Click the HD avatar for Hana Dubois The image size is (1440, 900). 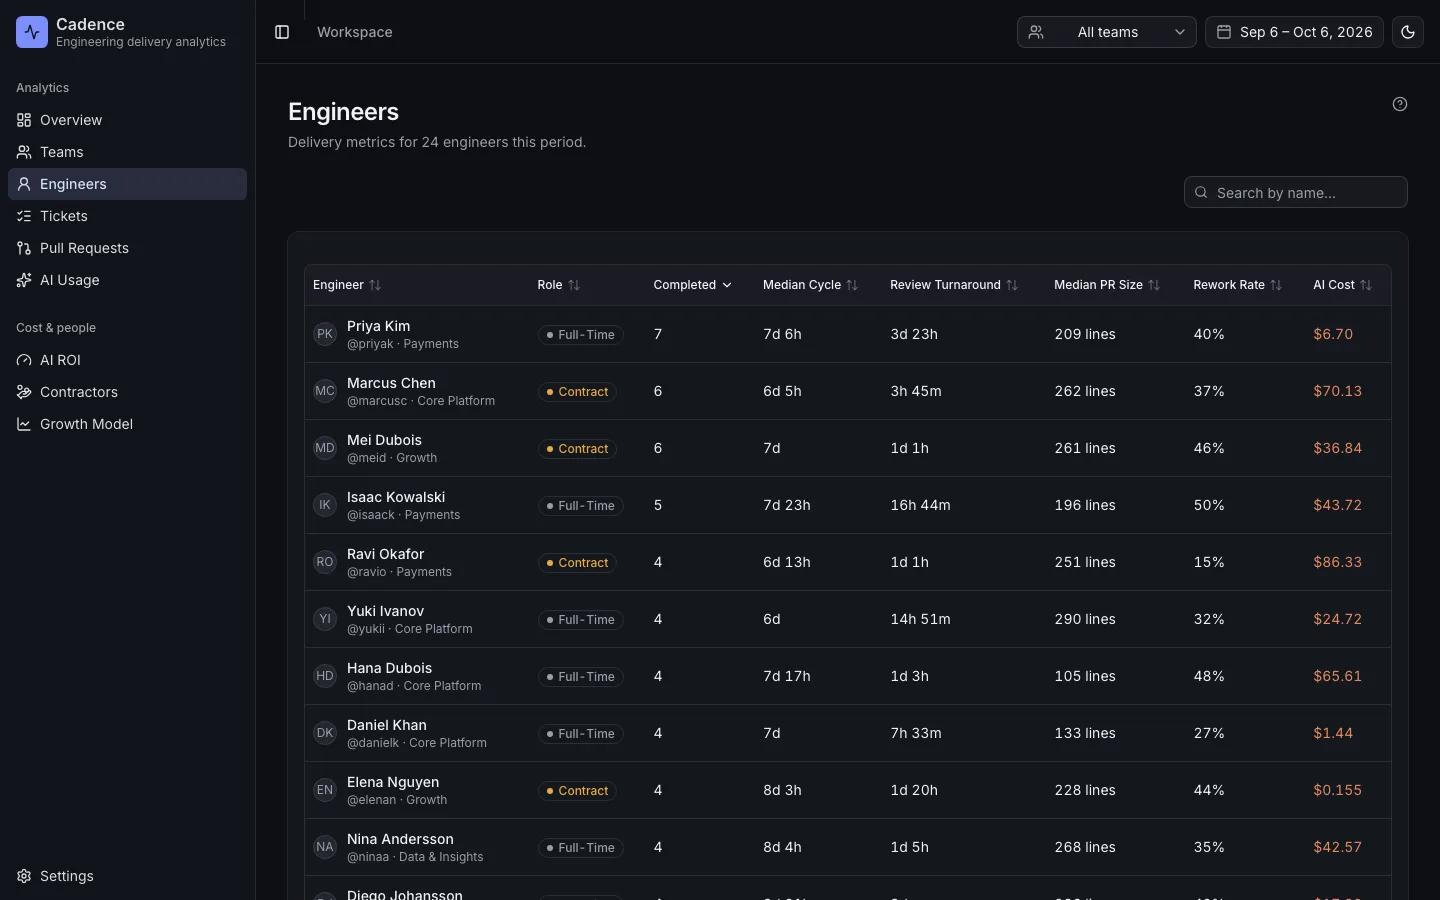point(325,676)
